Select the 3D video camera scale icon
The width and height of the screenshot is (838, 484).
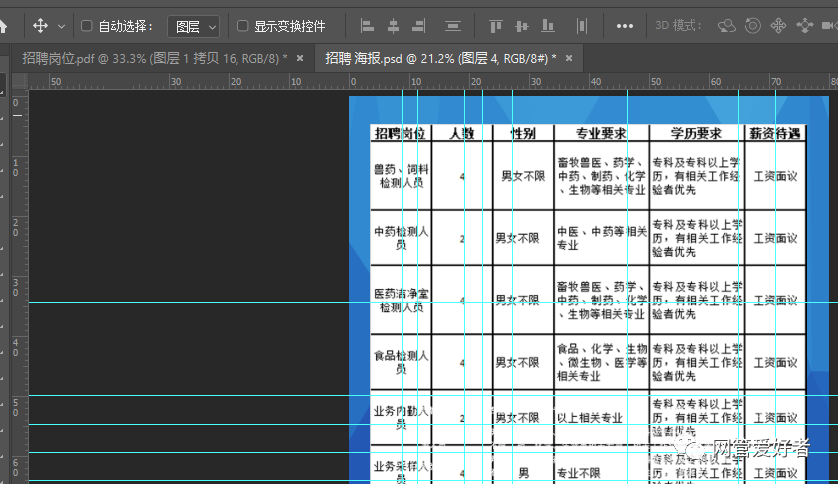pyautogui.click(x=829, y=26)
